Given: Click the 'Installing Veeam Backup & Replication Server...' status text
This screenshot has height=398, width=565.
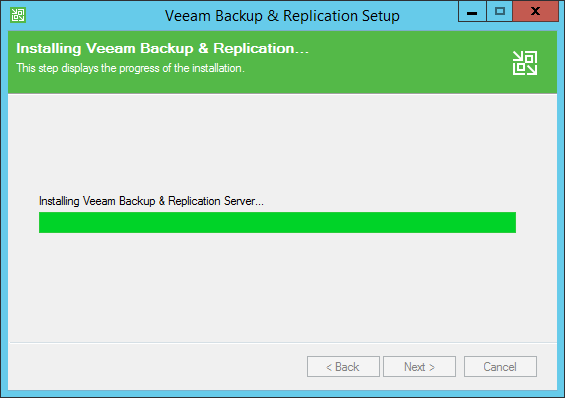Looking at the screenshot, I should 151,201.
